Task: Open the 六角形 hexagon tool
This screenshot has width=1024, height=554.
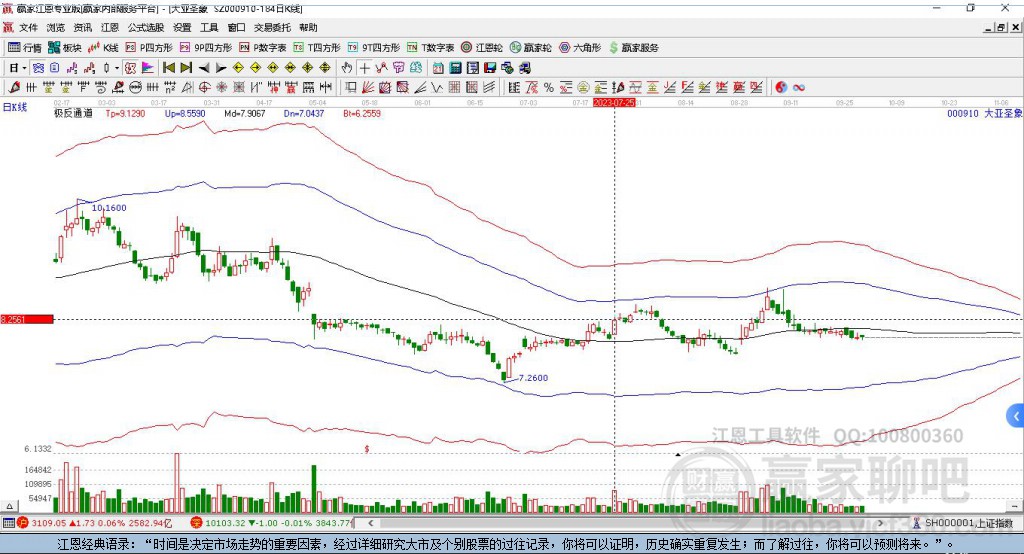Action: pos(580,48)
